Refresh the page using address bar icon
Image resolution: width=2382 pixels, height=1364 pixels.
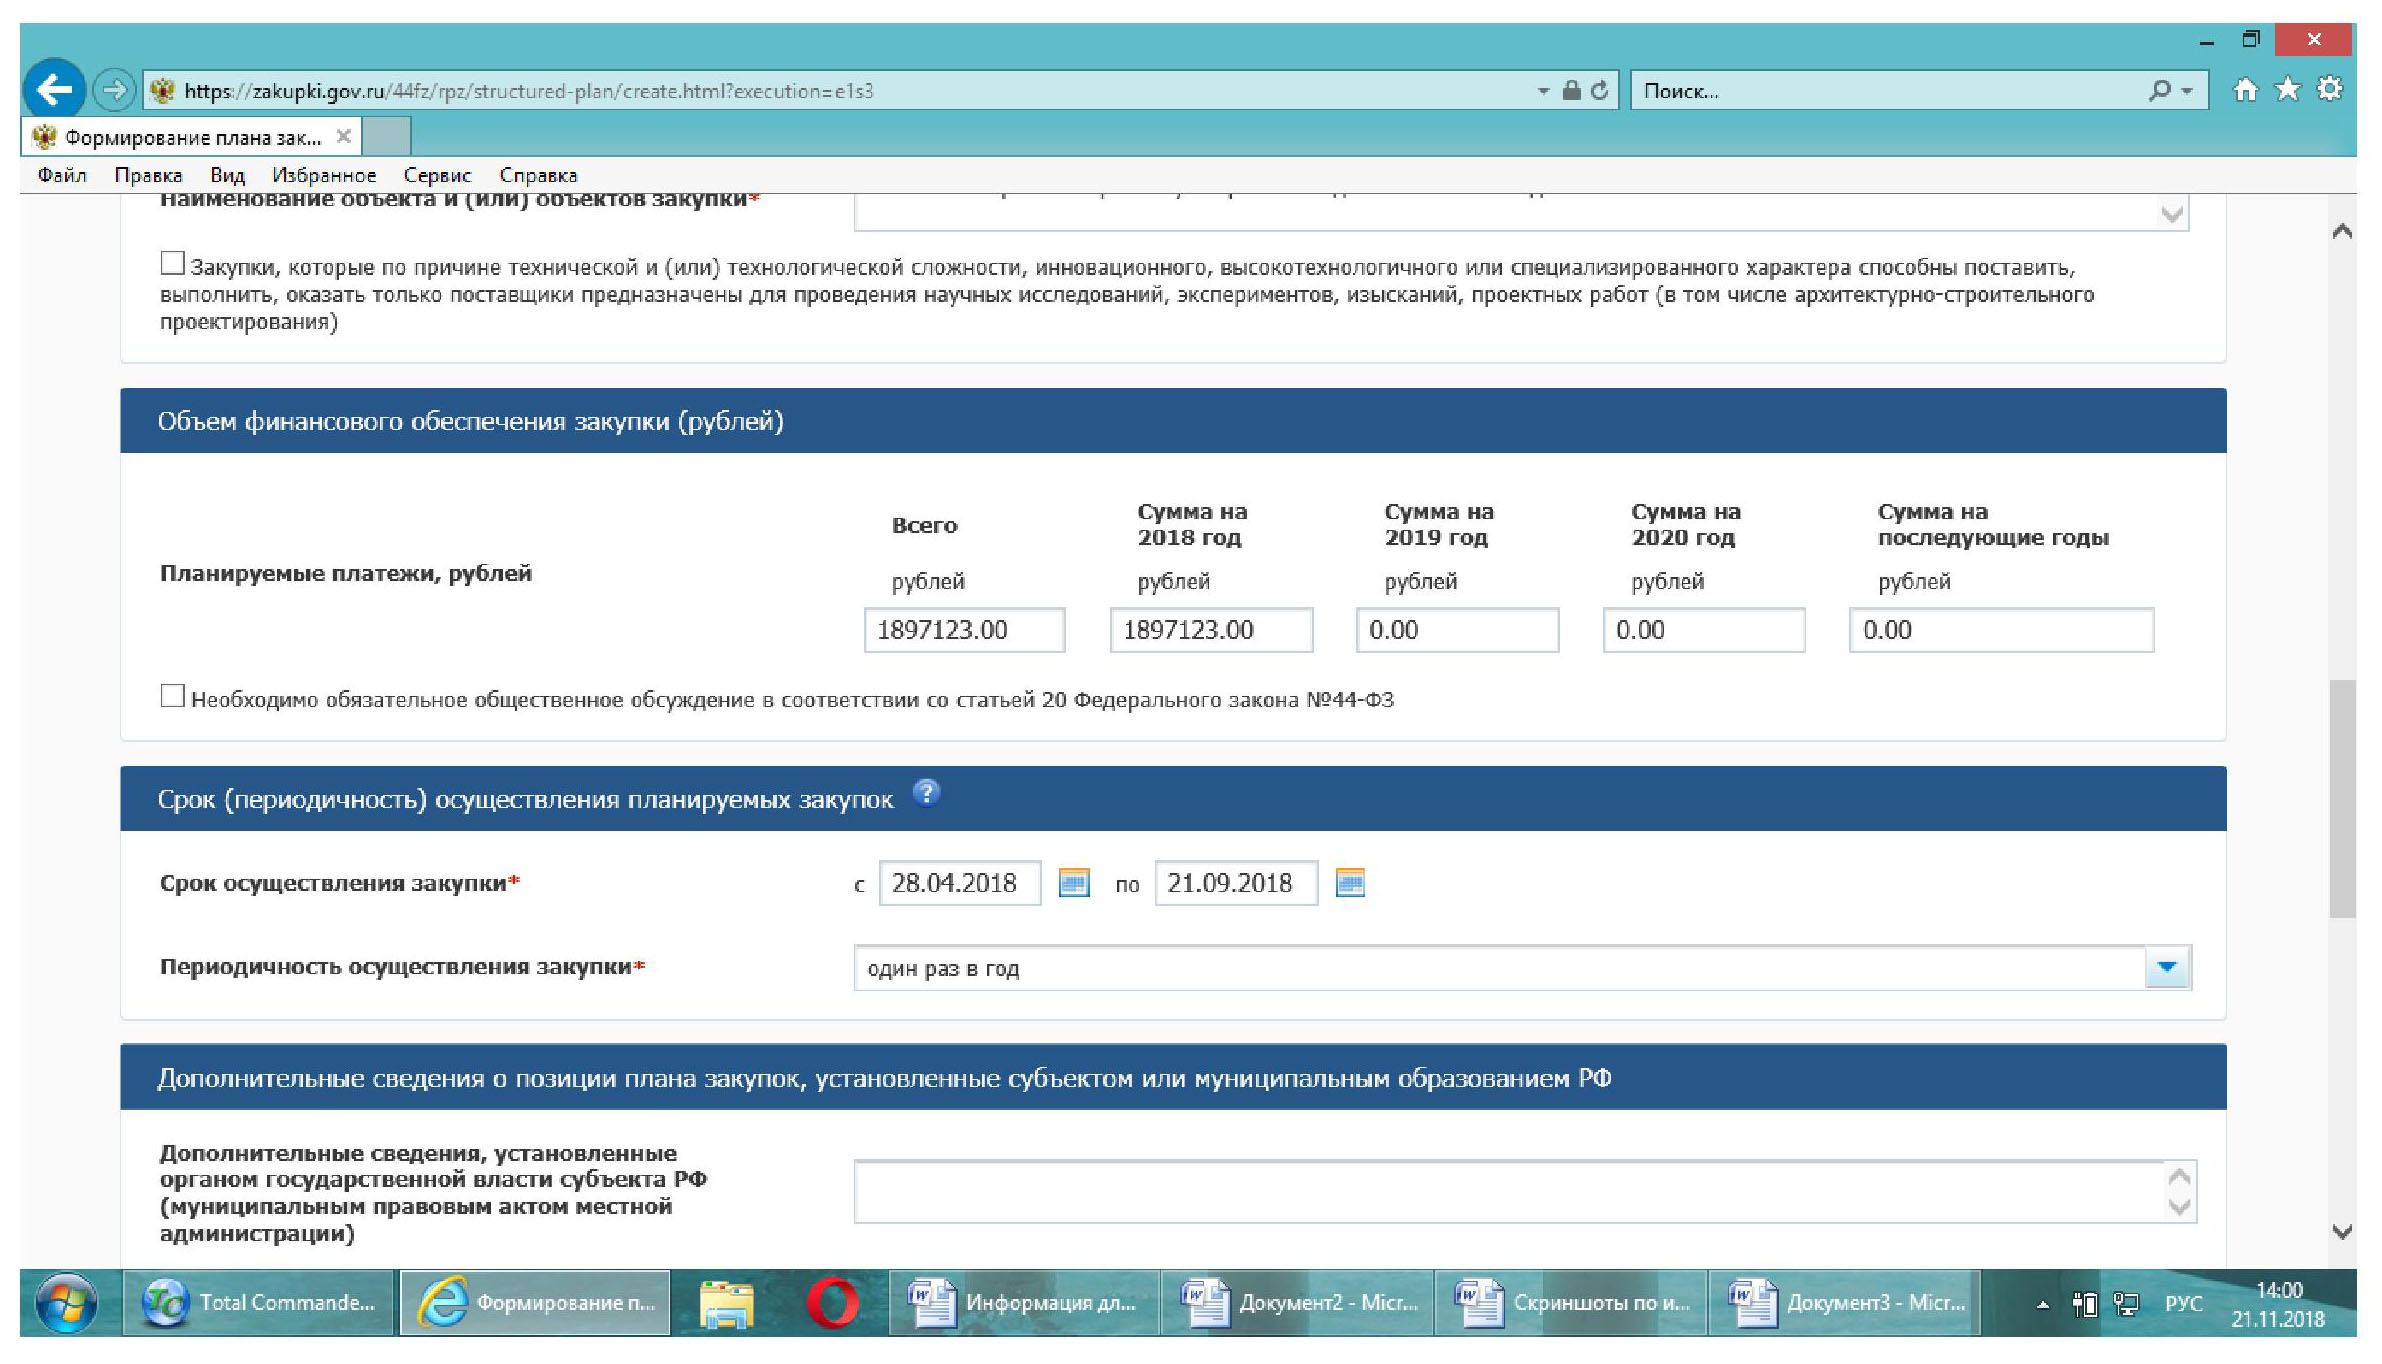pos(1600,91)
